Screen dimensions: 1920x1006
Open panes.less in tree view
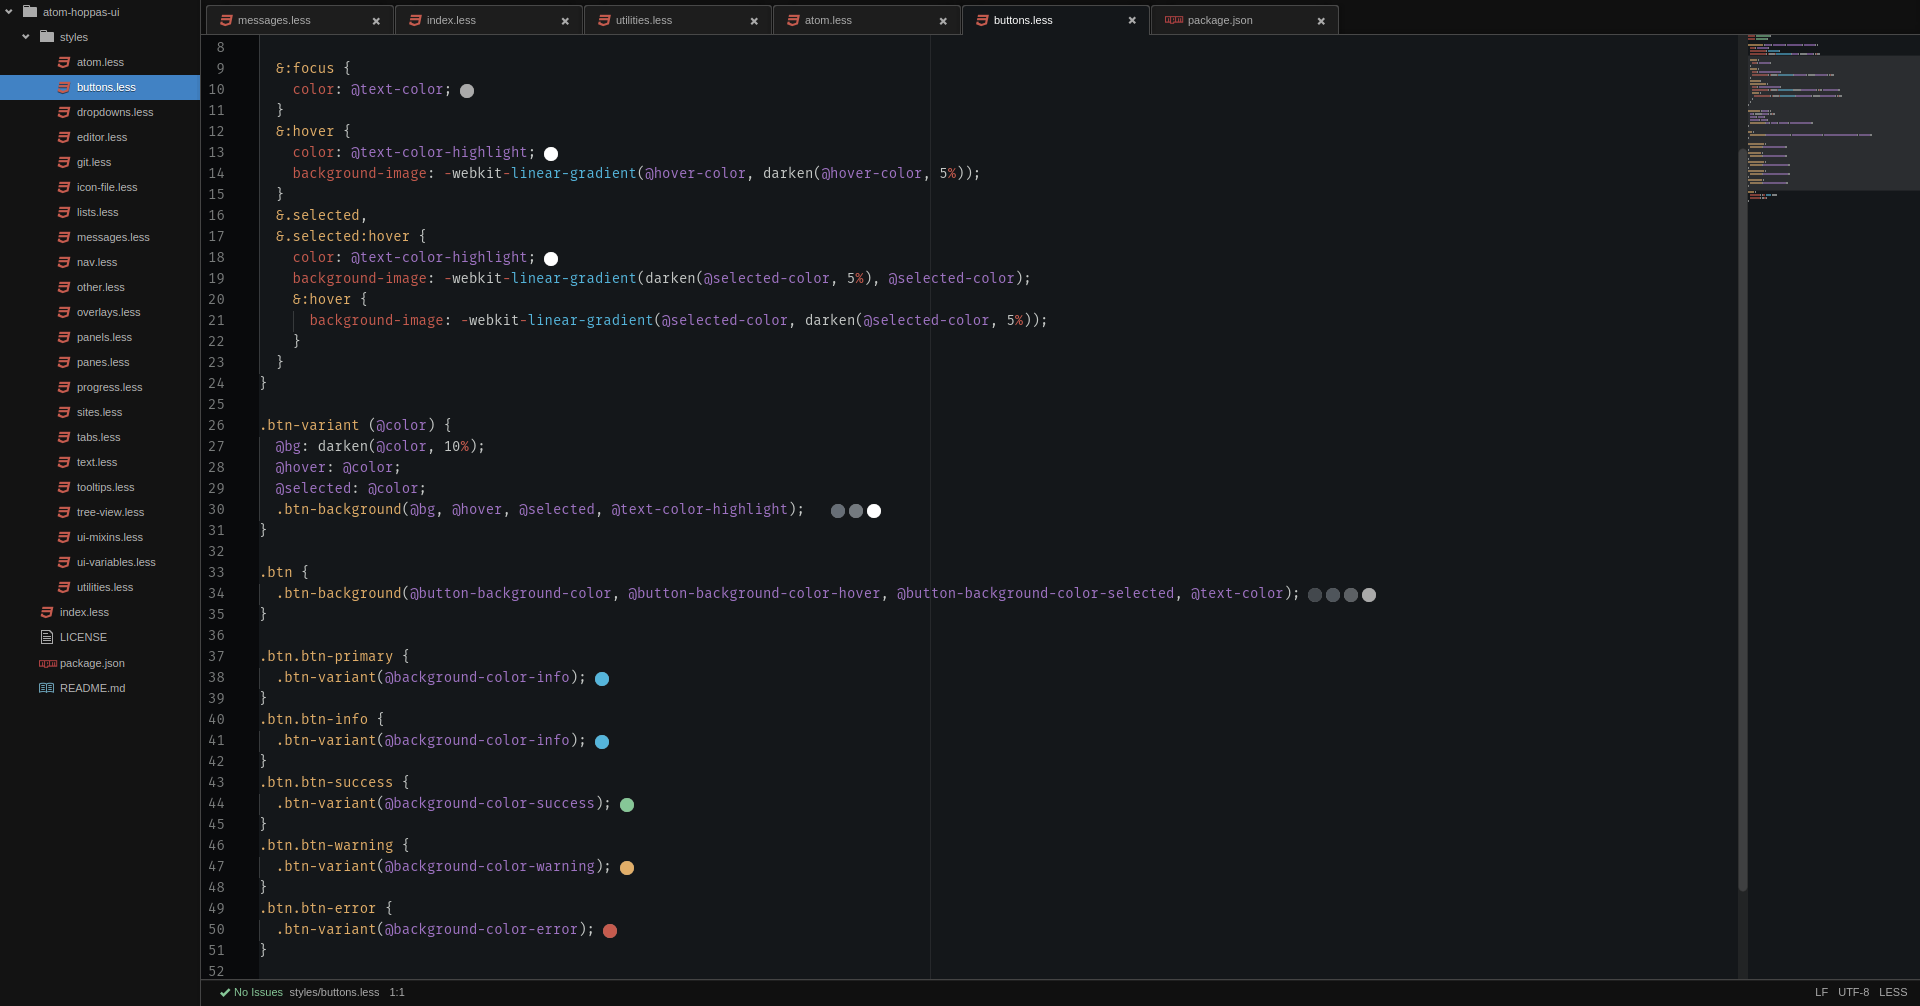(100, 362)
